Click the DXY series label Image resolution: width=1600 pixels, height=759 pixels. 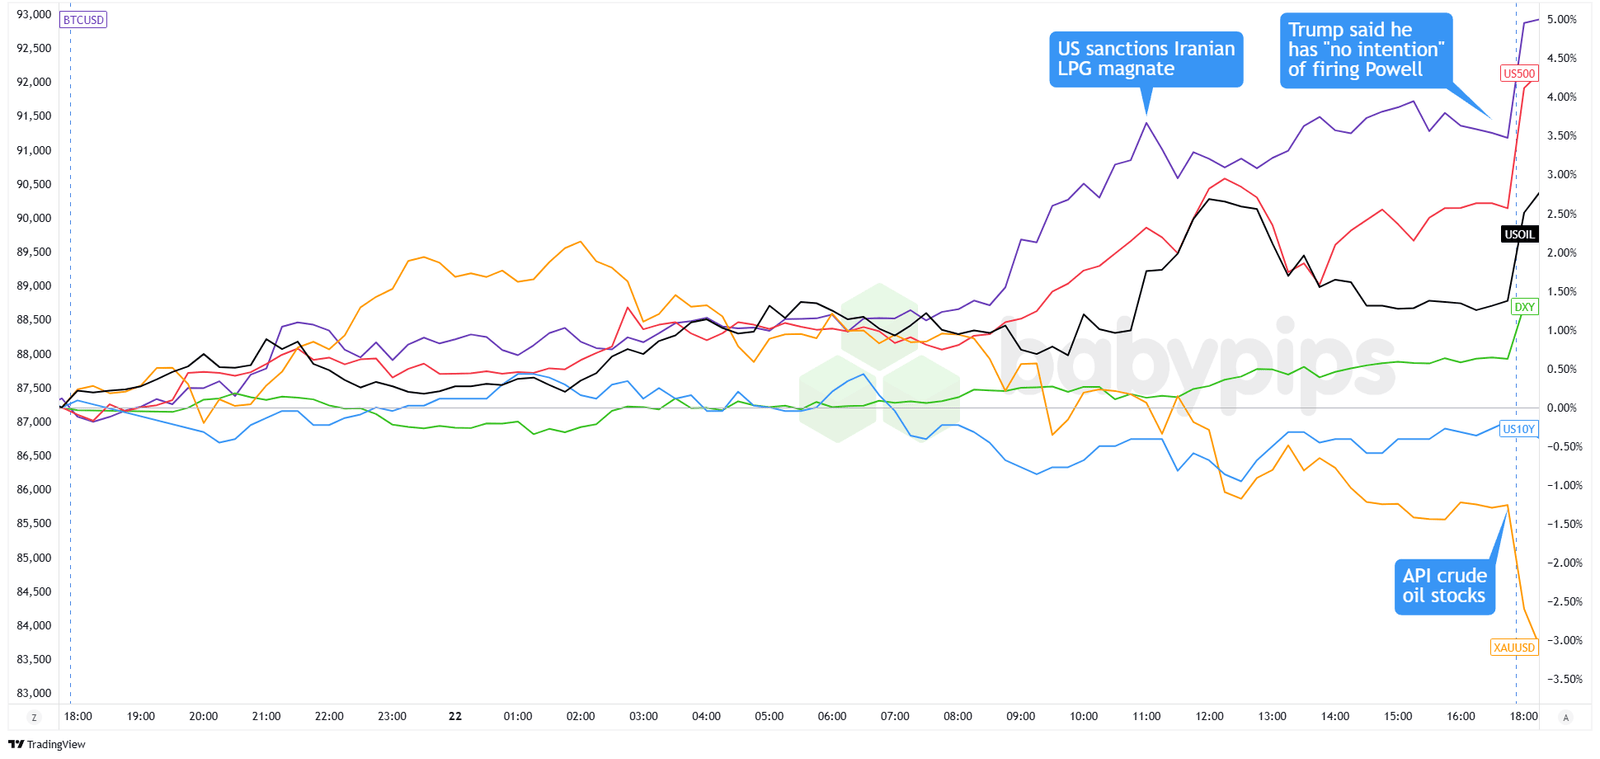coord(1524,307)
